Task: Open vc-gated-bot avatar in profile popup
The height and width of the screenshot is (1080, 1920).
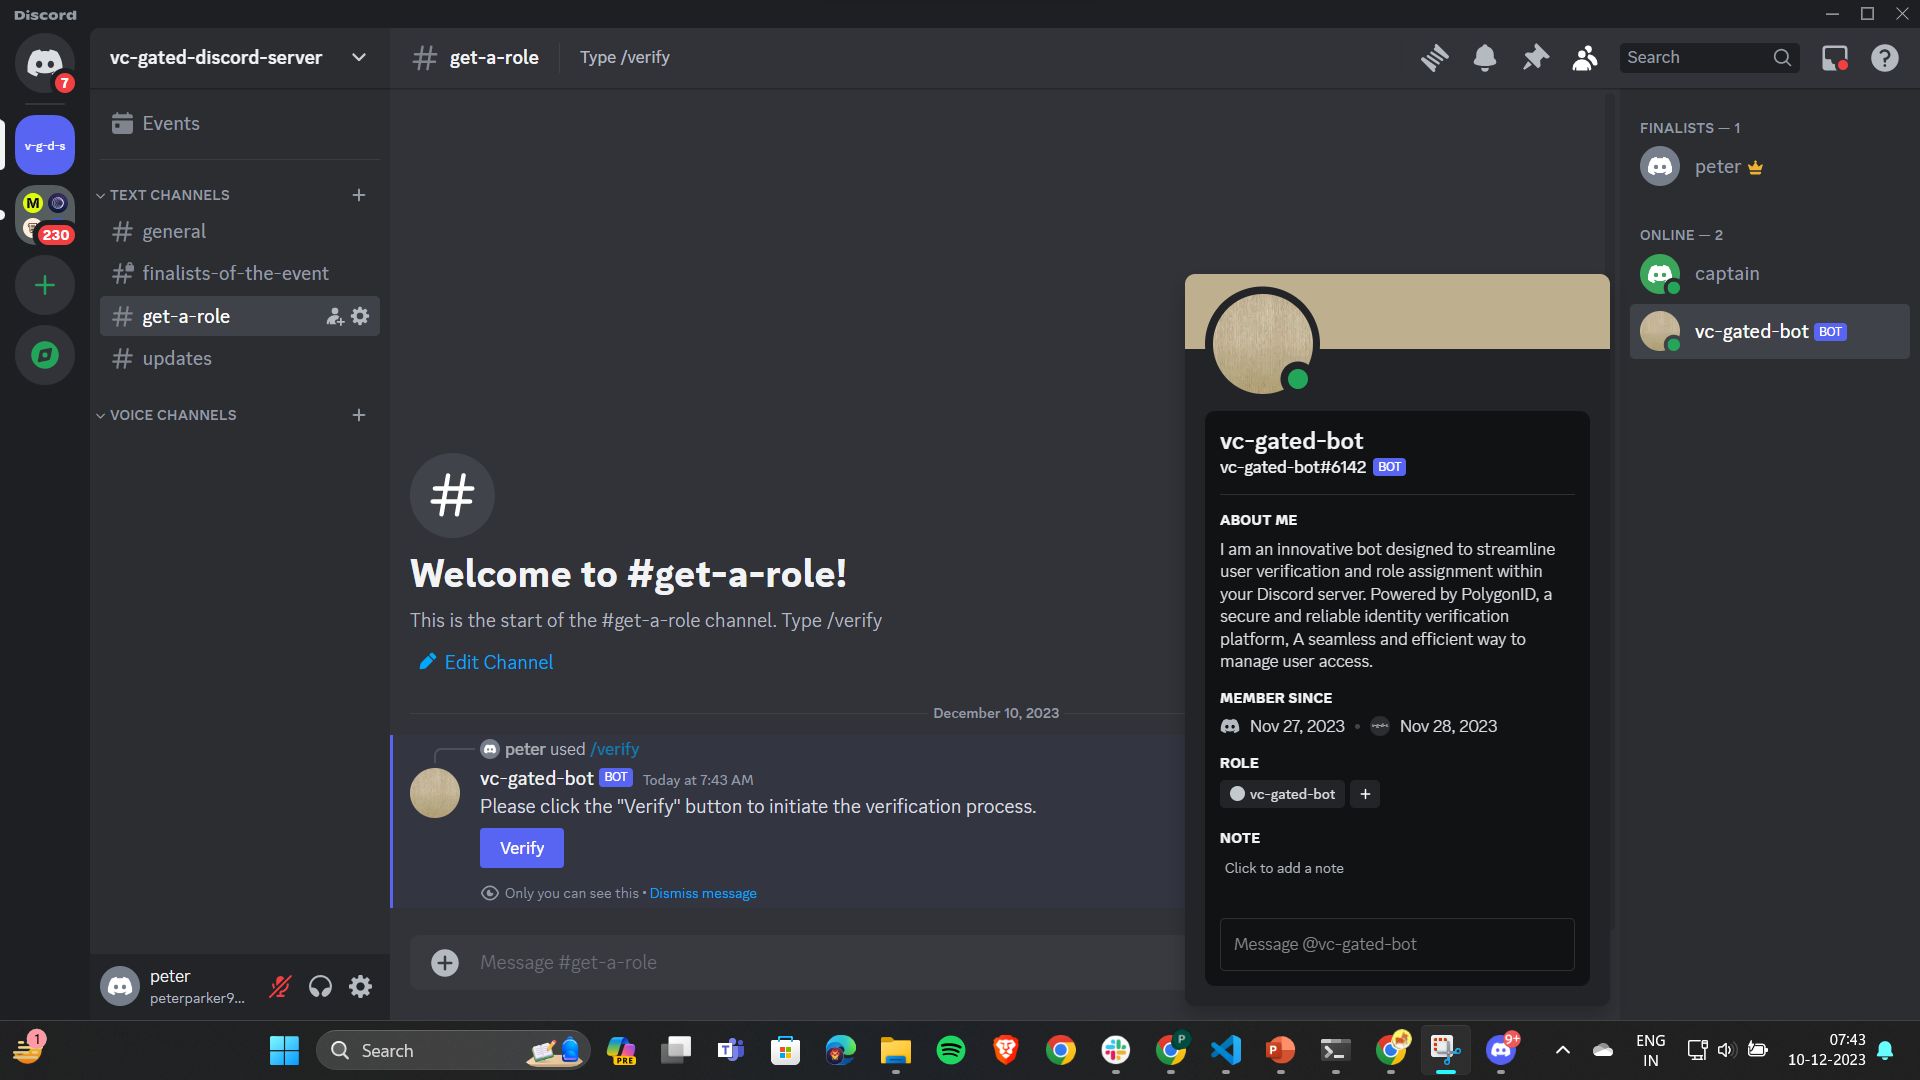Action: click(x=1262, y=344)
